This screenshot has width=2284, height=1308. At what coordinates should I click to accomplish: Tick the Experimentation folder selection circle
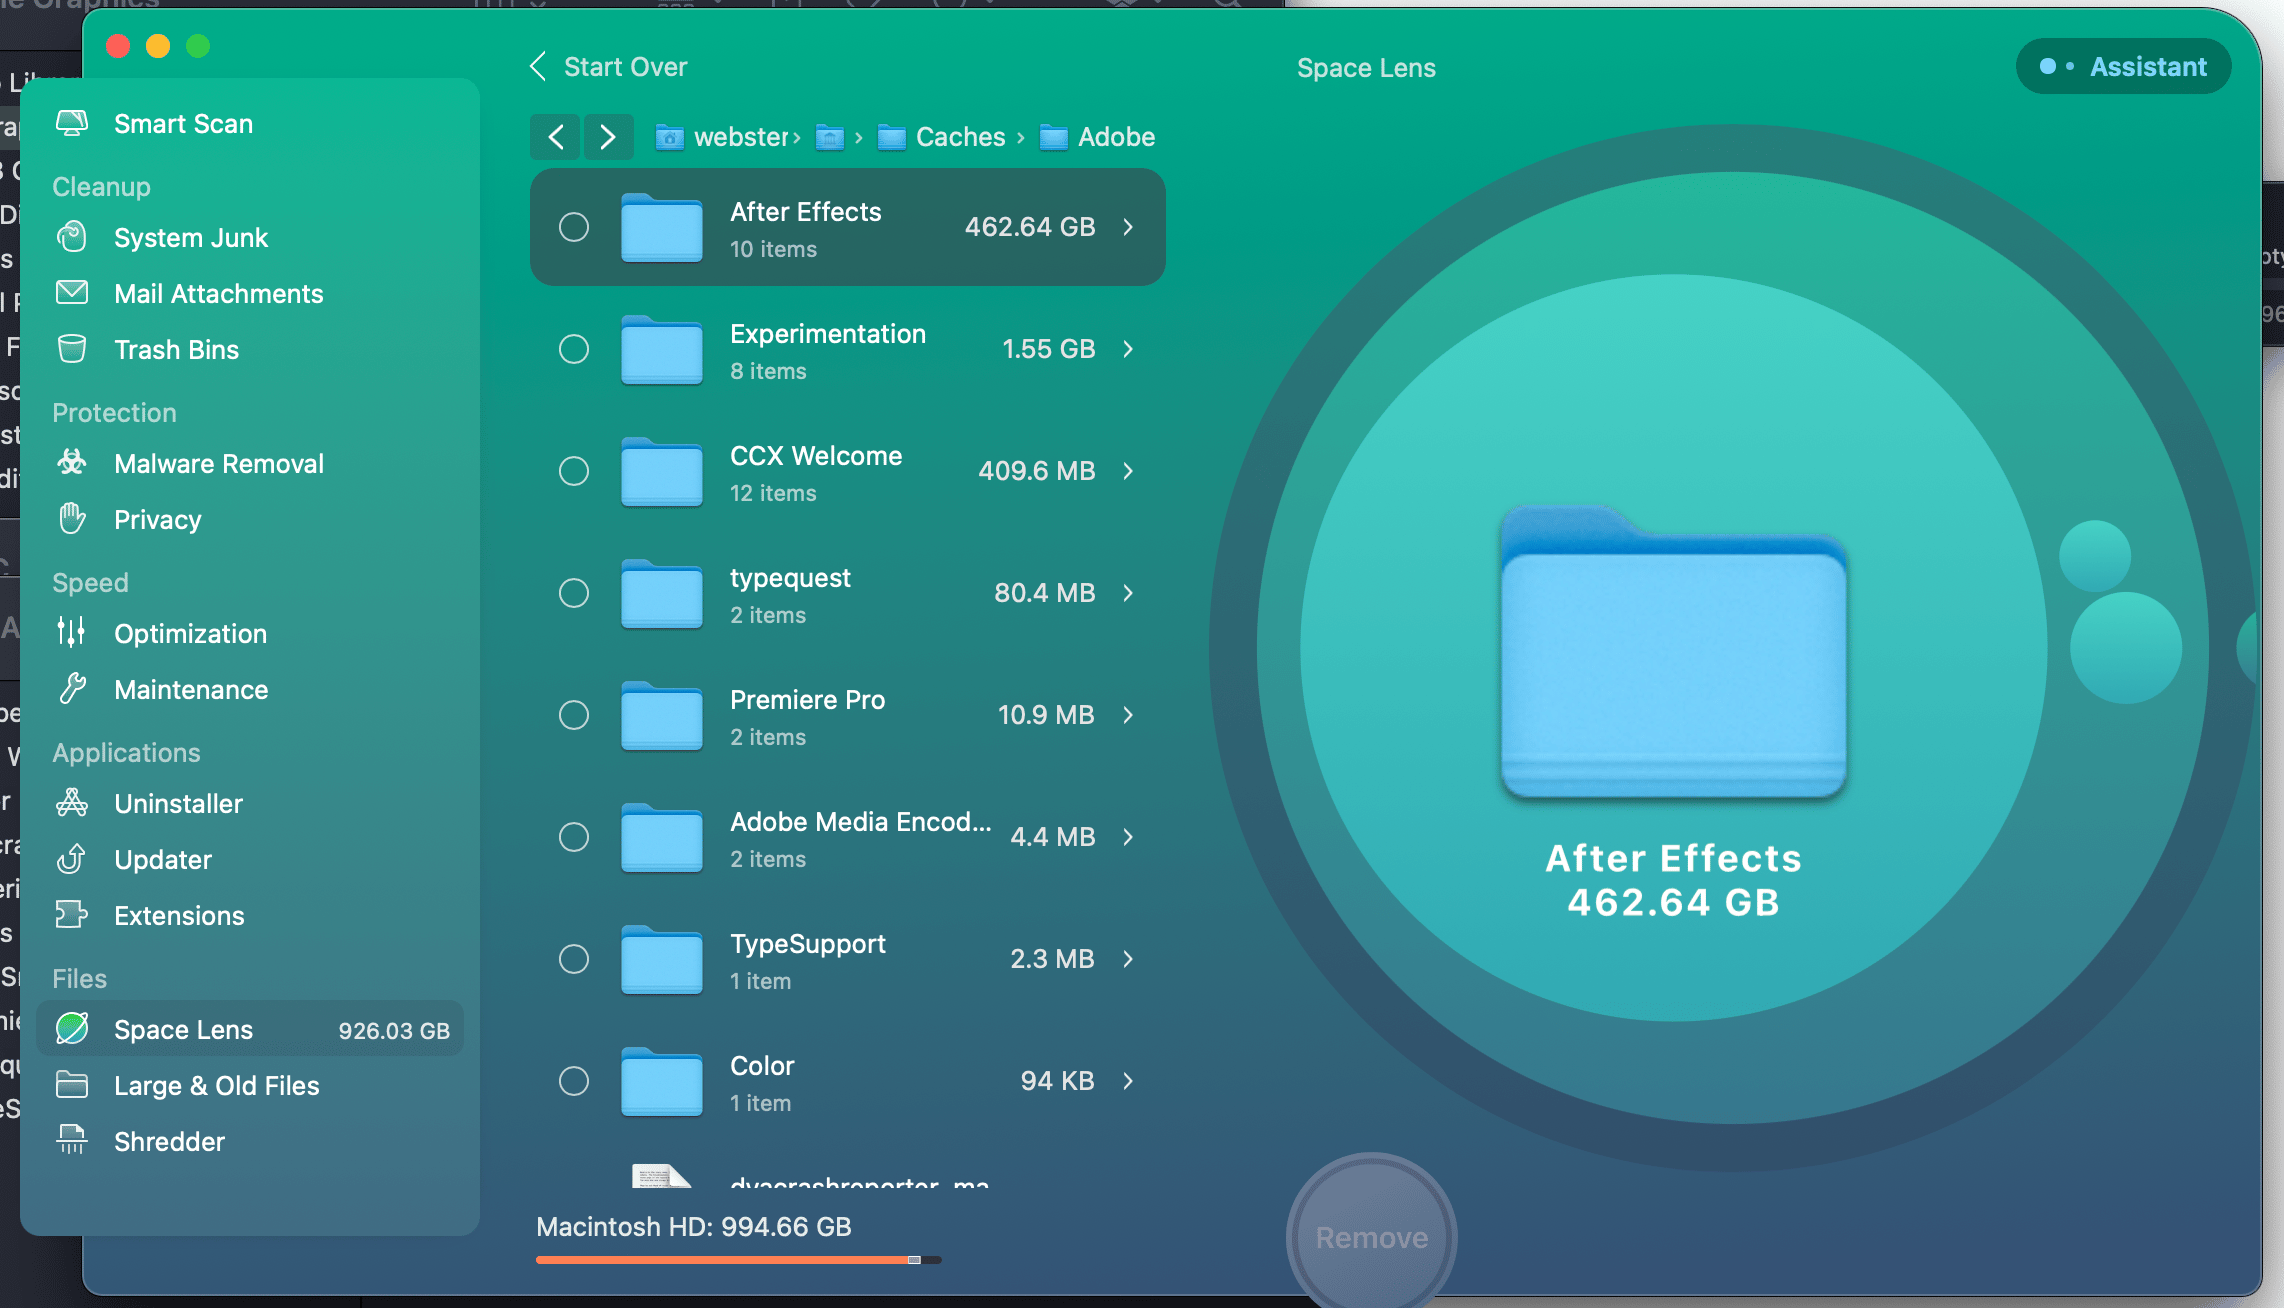(574, 349)
